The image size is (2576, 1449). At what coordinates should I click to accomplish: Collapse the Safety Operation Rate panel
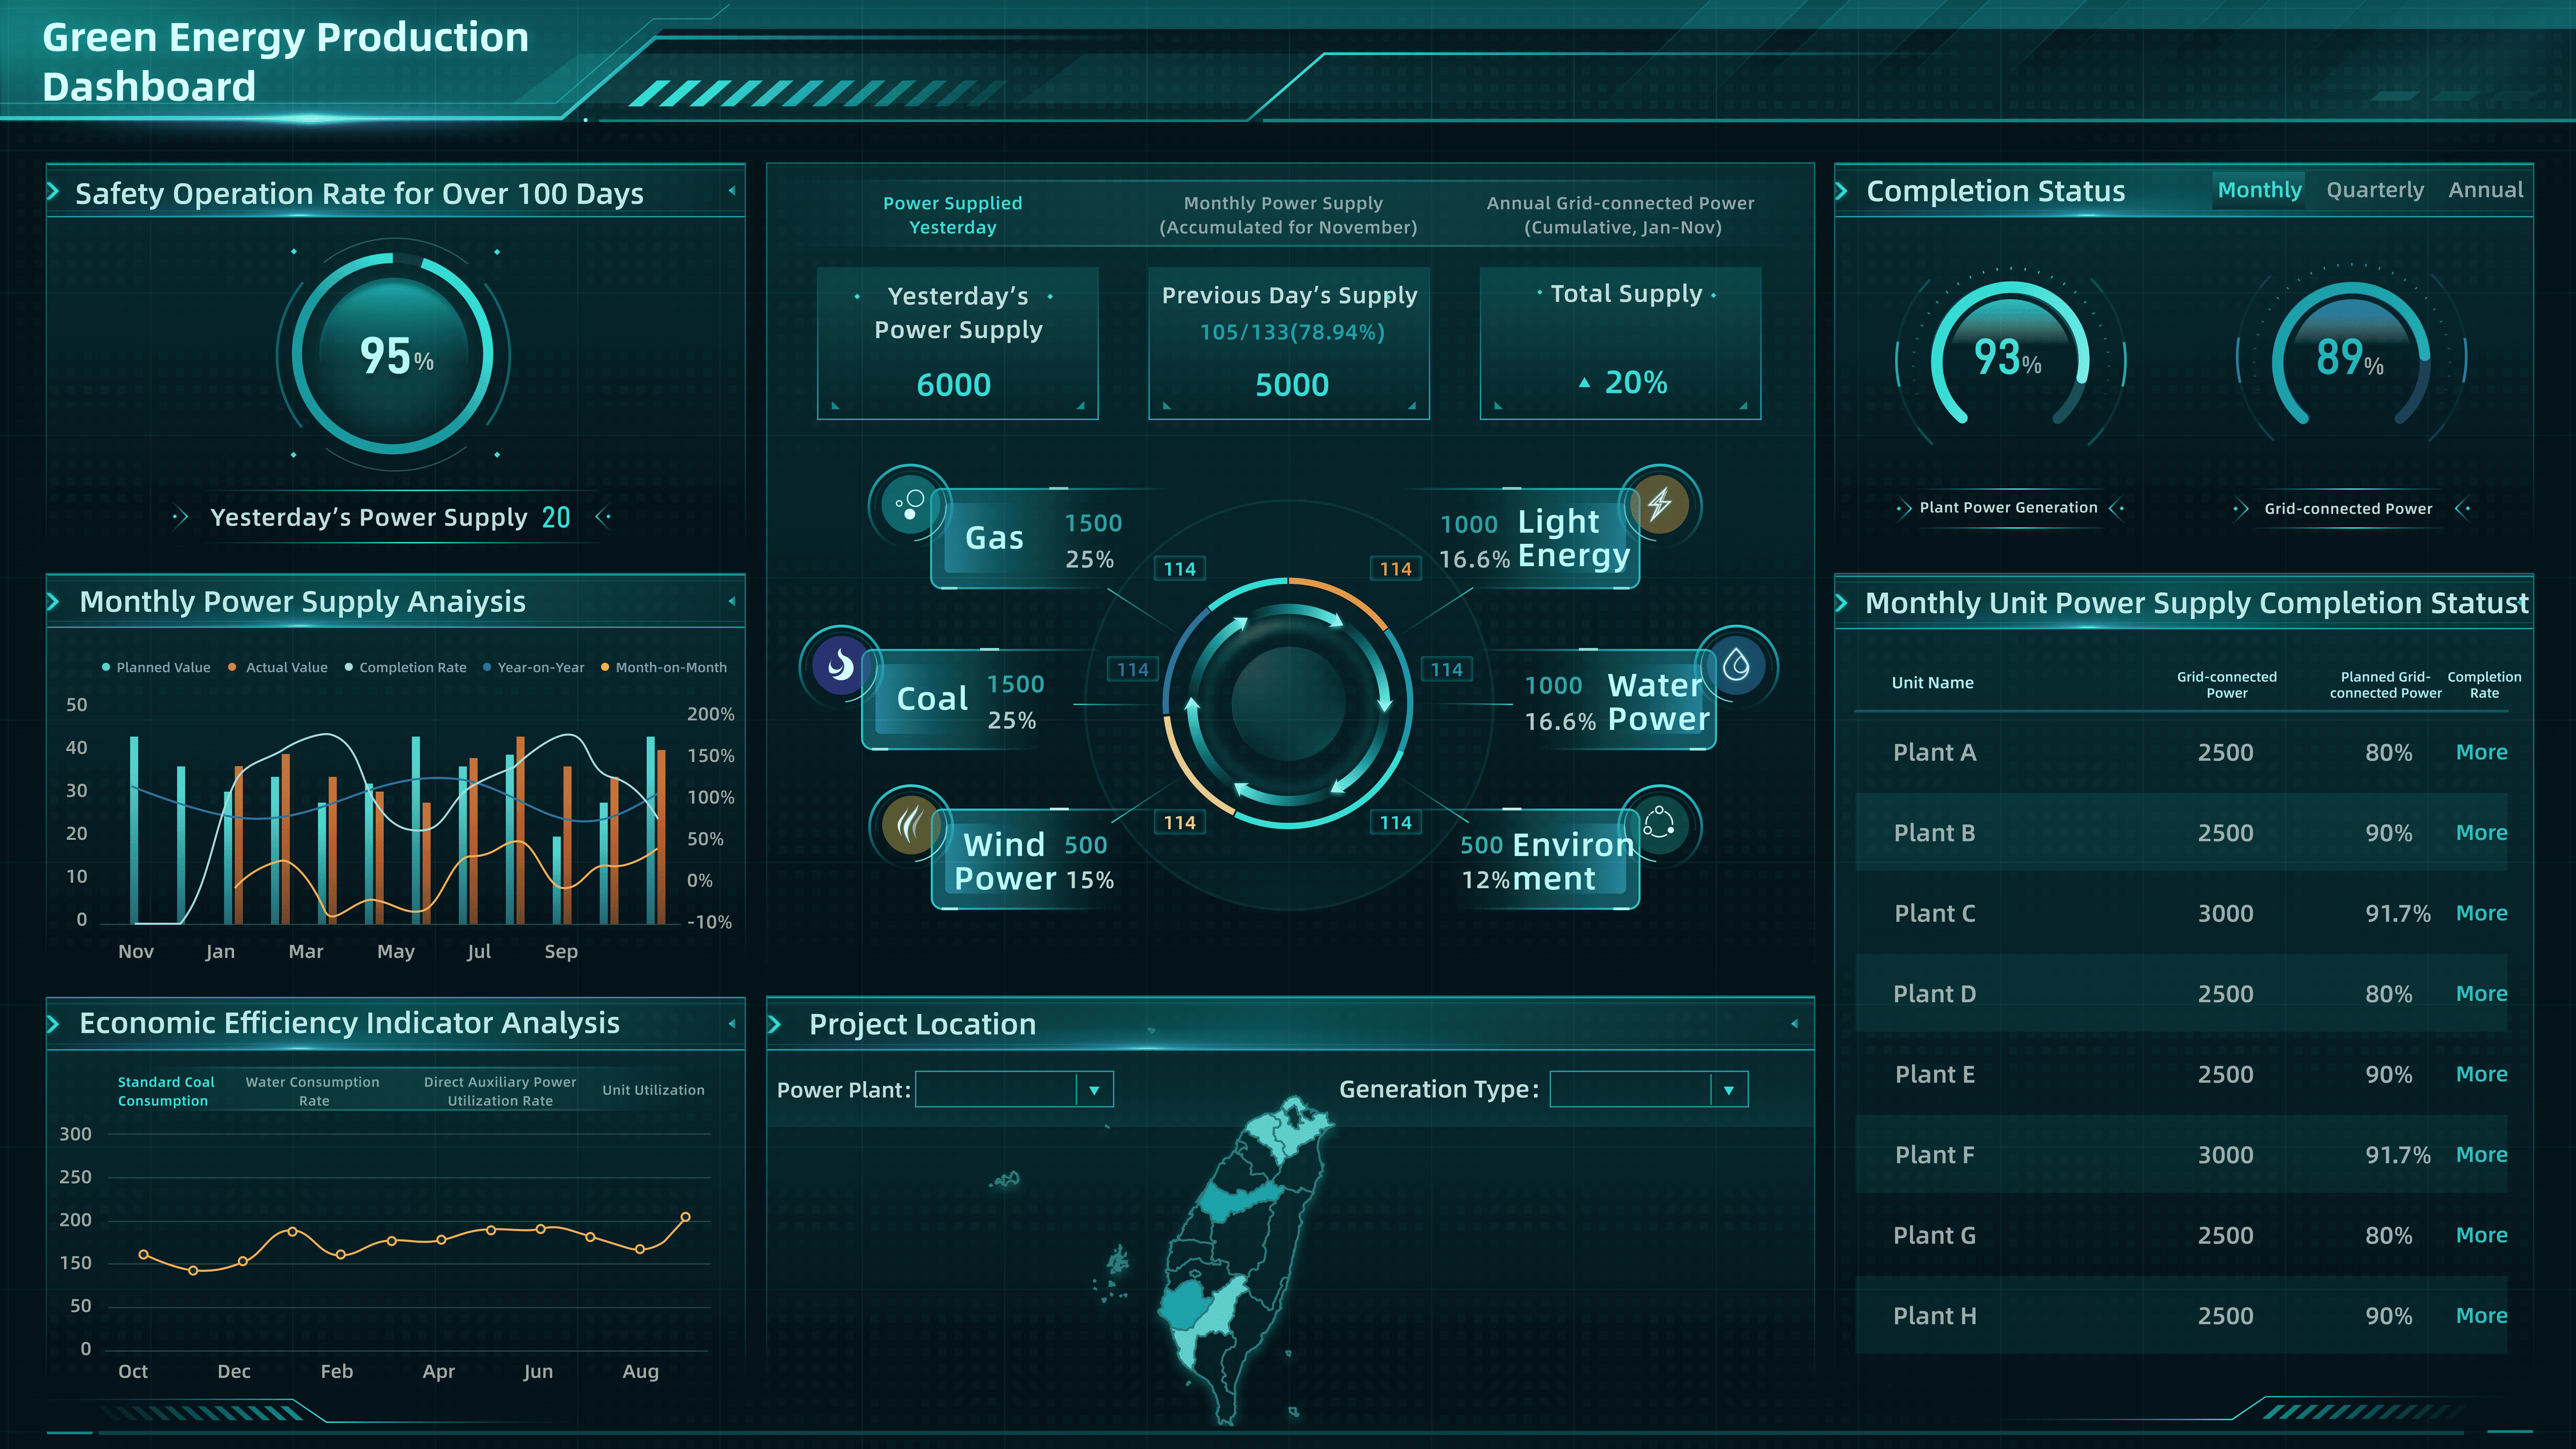point(732,191)
